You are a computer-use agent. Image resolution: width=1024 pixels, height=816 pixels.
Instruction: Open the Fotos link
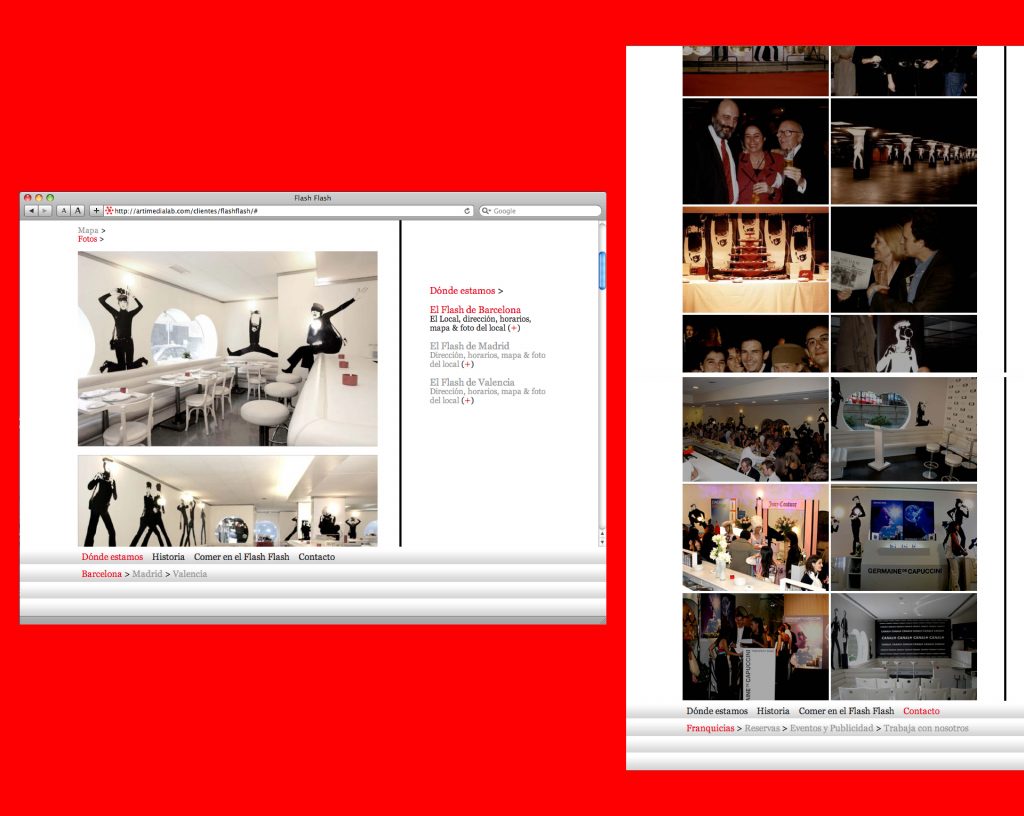(x=88, y=240)
